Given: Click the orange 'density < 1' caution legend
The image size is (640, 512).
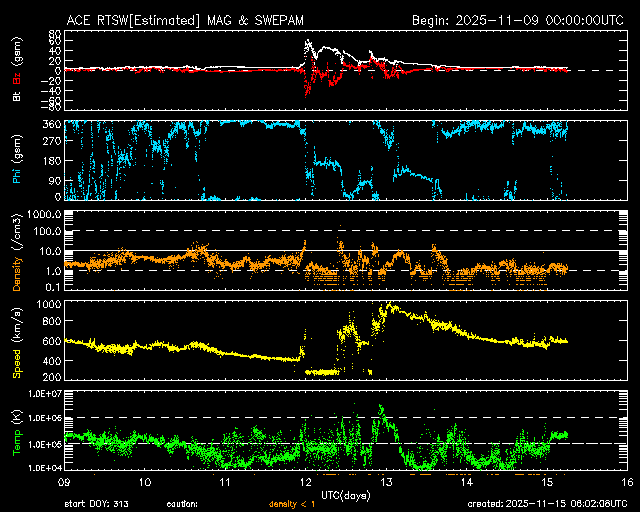Looking at the screenshot, I should click(x=290, y=504).
